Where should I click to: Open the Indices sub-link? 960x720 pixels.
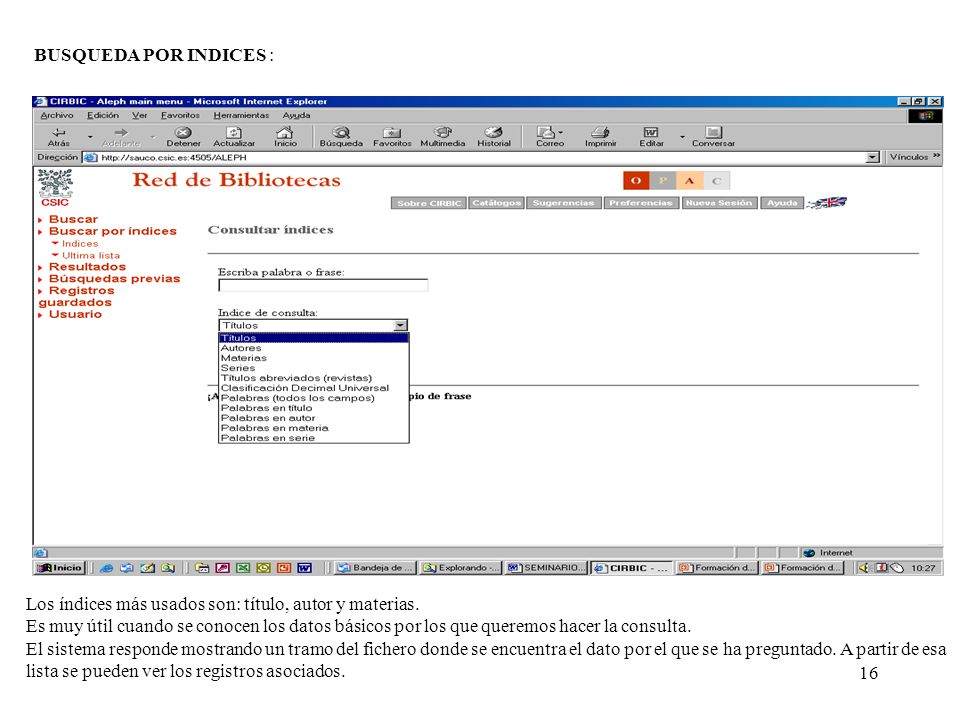(80, 244)
